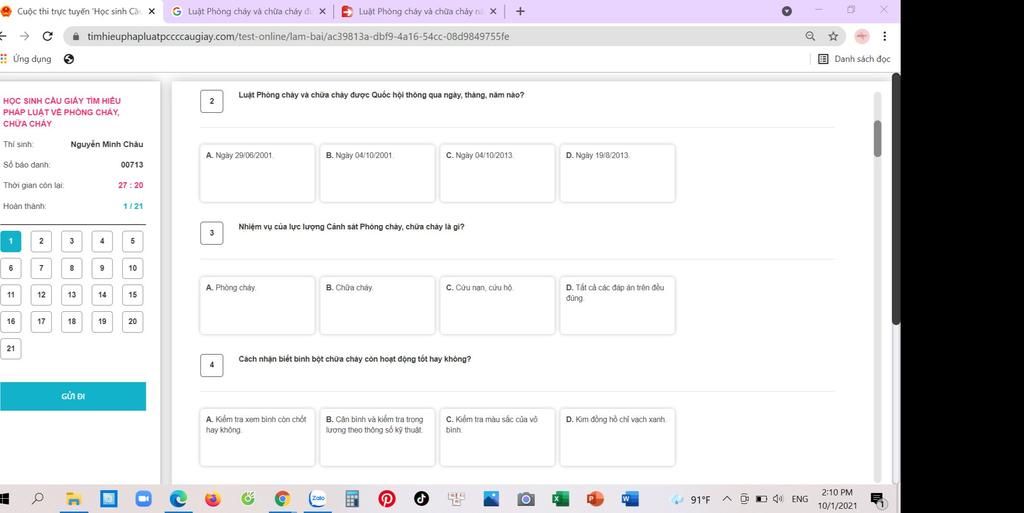Open question 19 from the number grid

[102, 322]
